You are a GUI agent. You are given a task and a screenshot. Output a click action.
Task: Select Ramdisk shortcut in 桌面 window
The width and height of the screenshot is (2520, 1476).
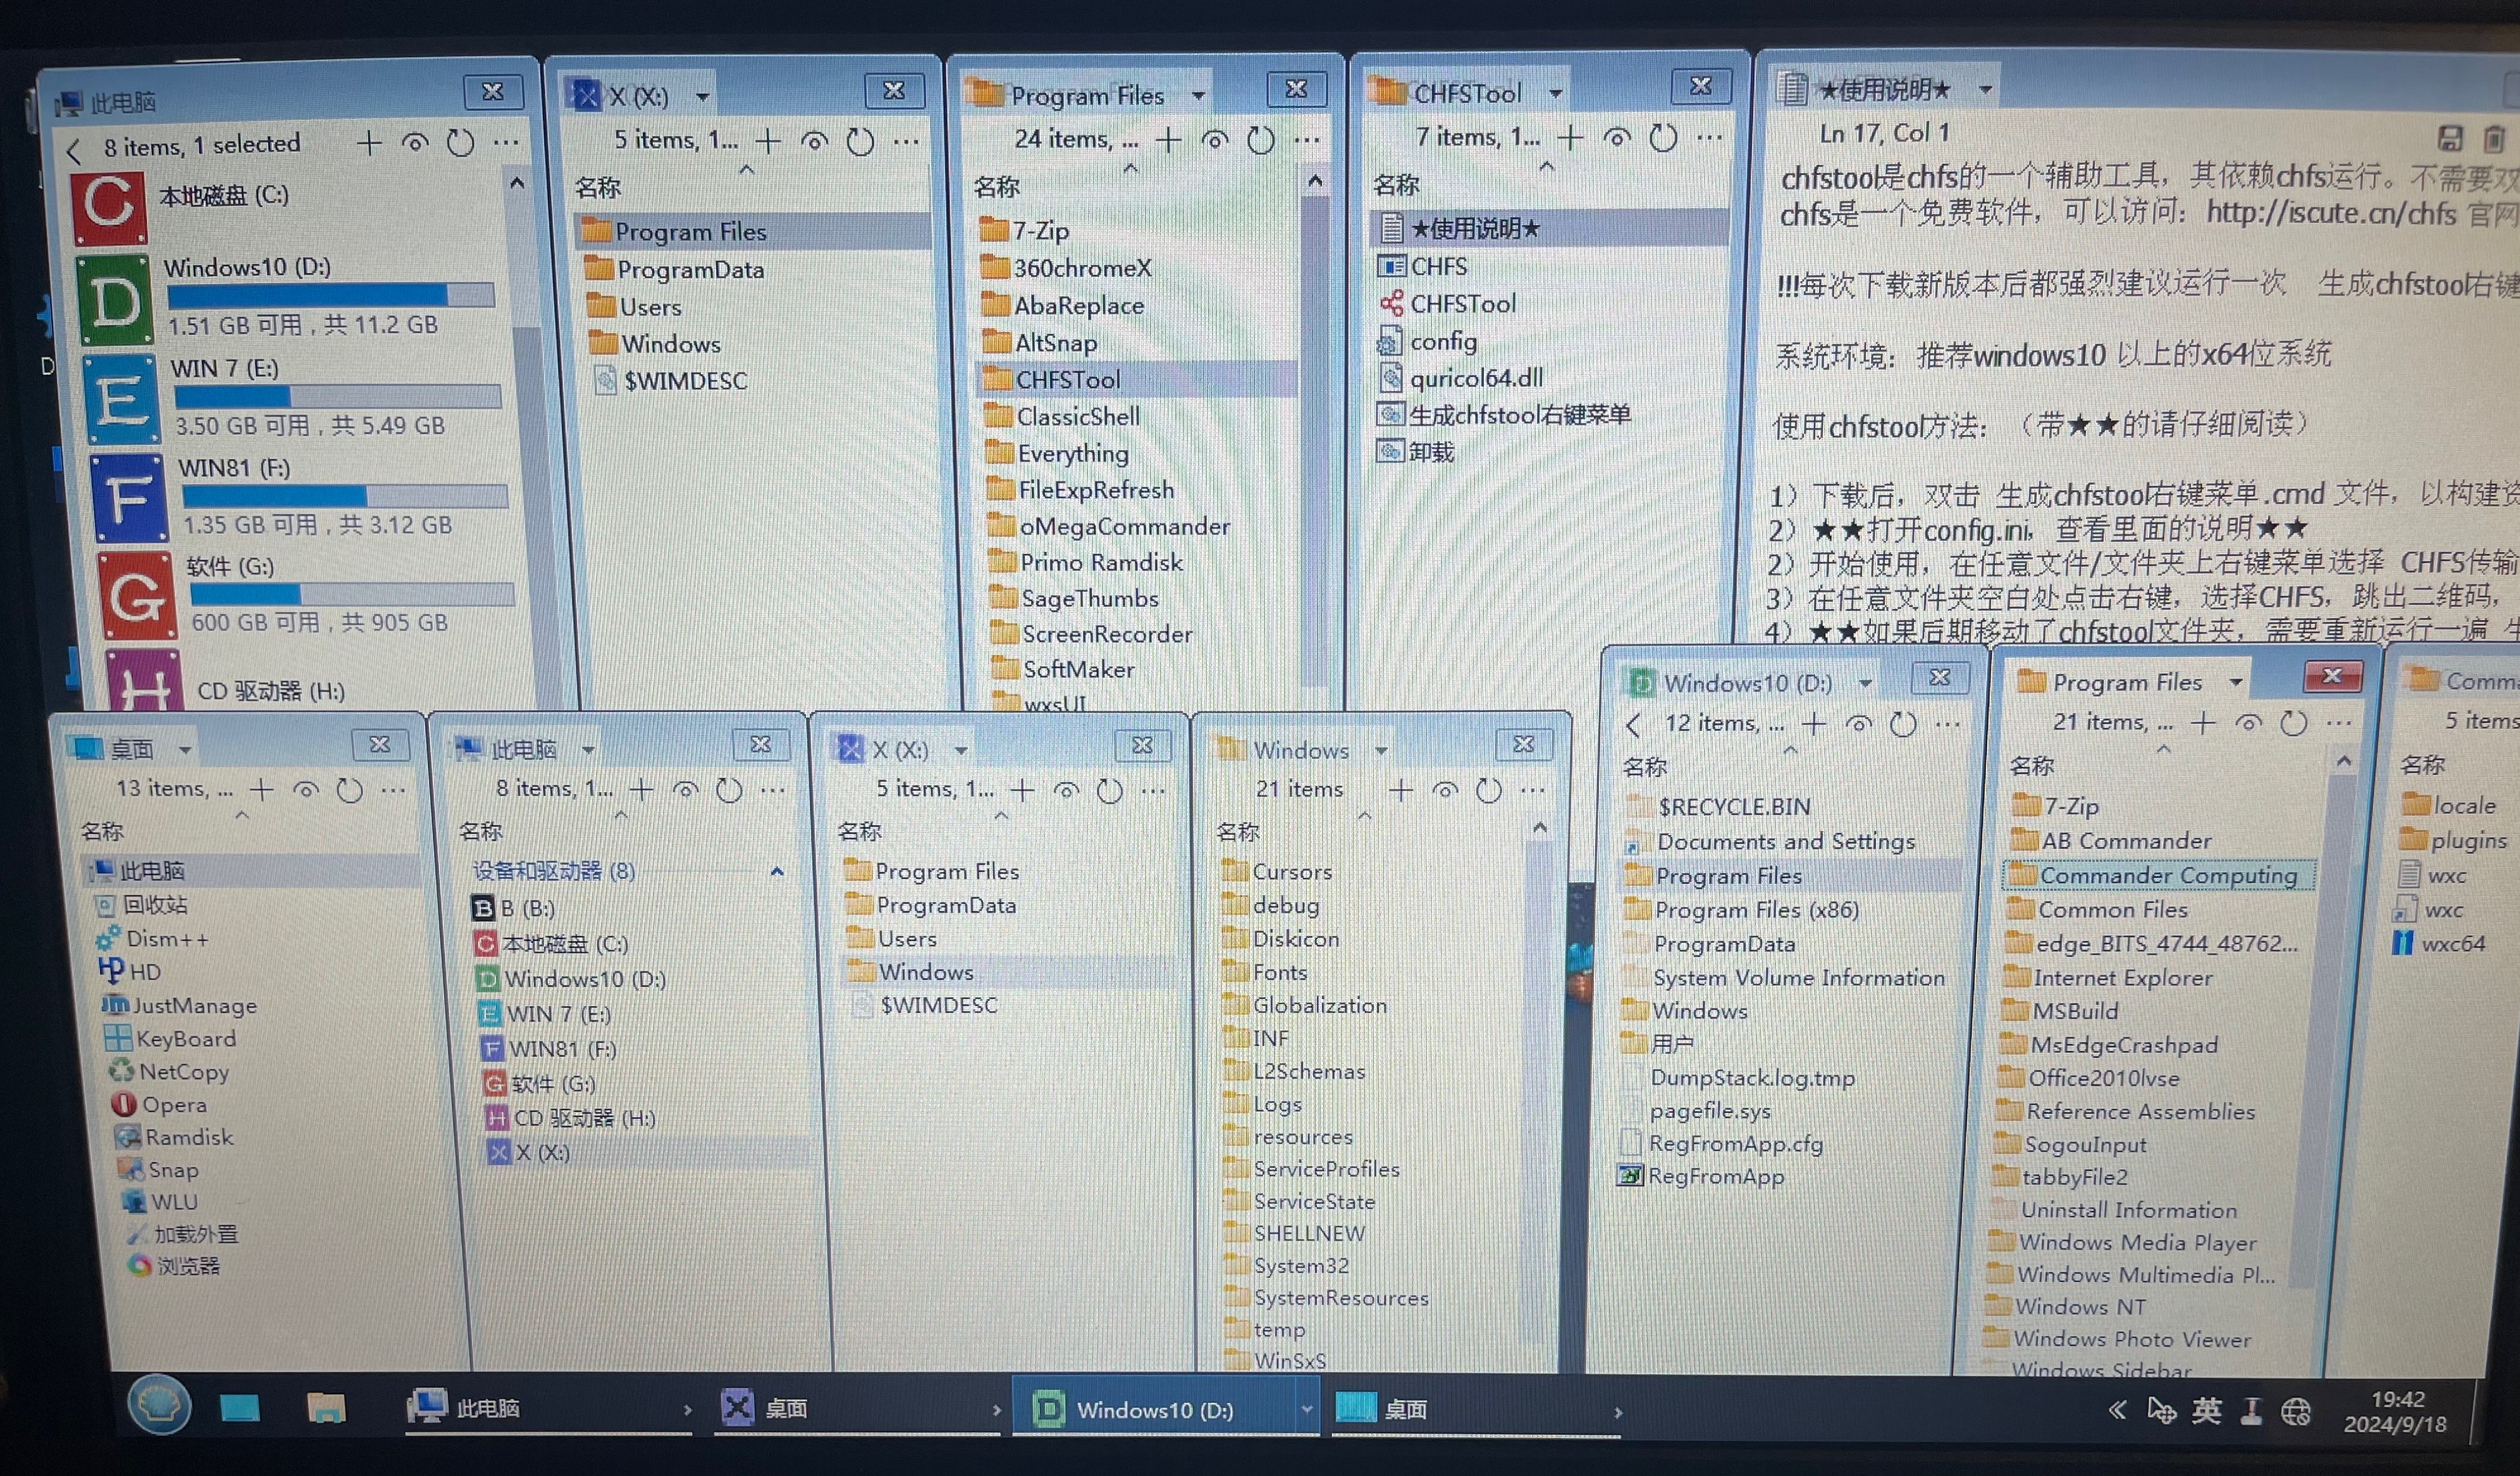click(174, 1137)
